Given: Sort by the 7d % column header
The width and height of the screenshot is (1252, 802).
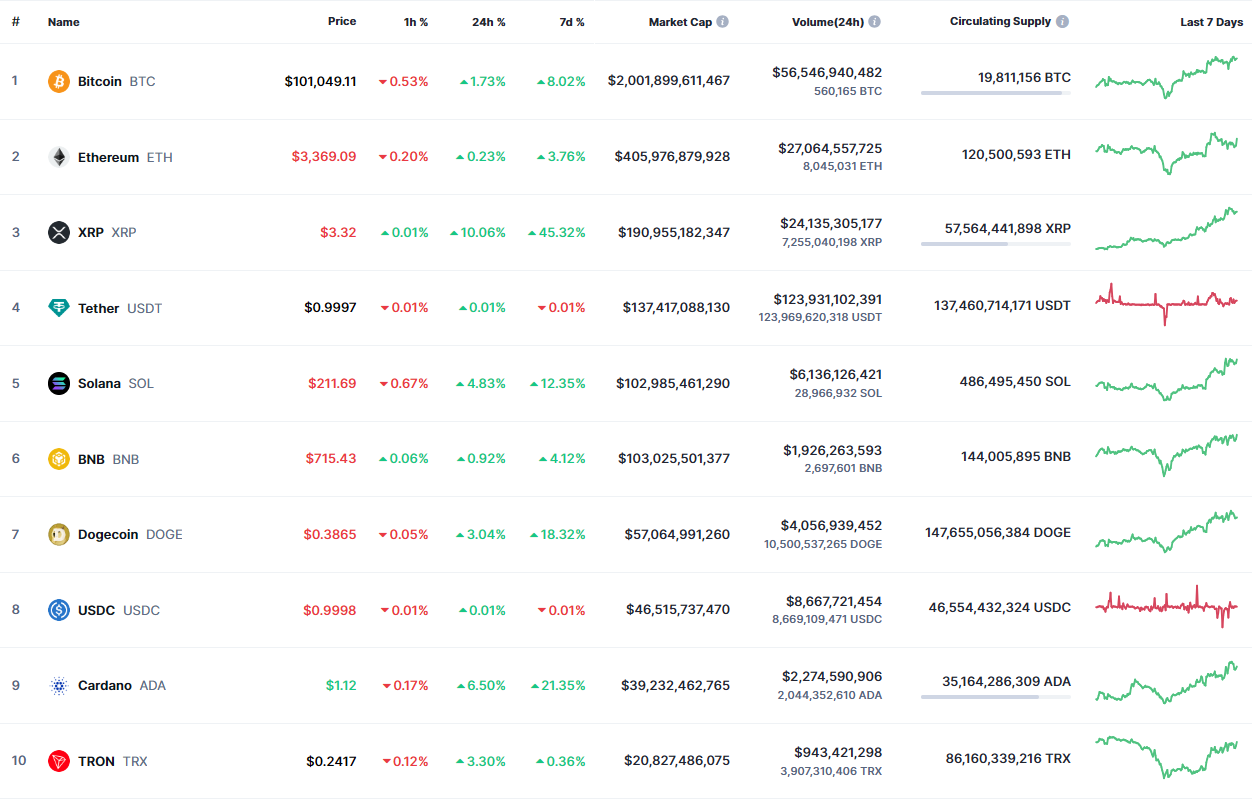Looking at the screenshot, I should (572, 21).
